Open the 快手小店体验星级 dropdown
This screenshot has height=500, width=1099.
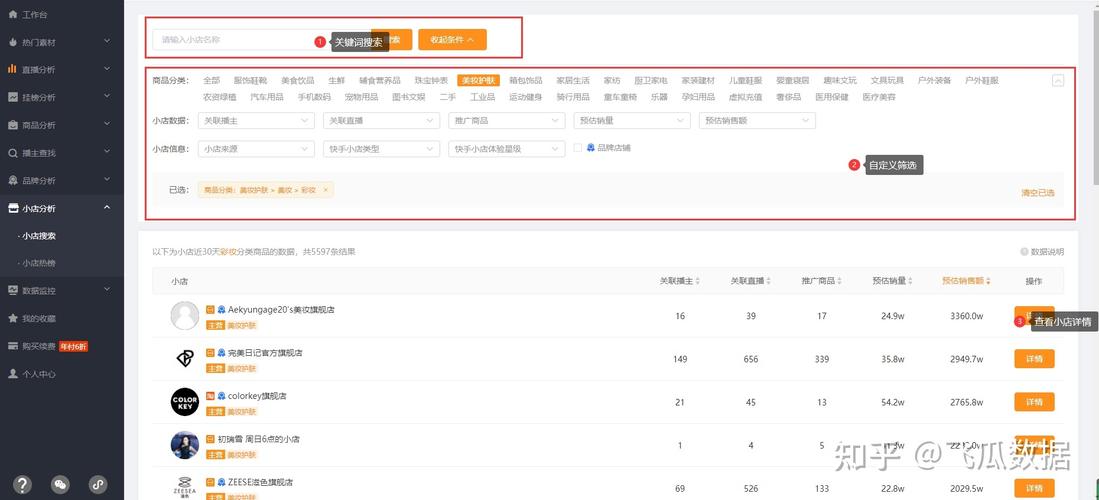coord(507,149)
